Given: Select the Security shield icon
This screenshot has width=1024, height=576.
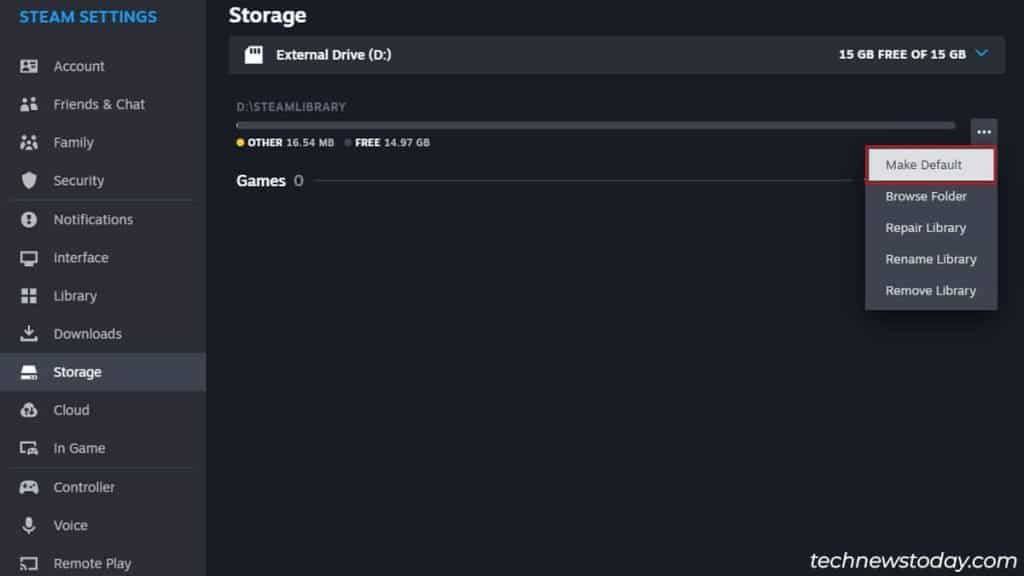Looking at the screenshot, I should coord(29,181).
